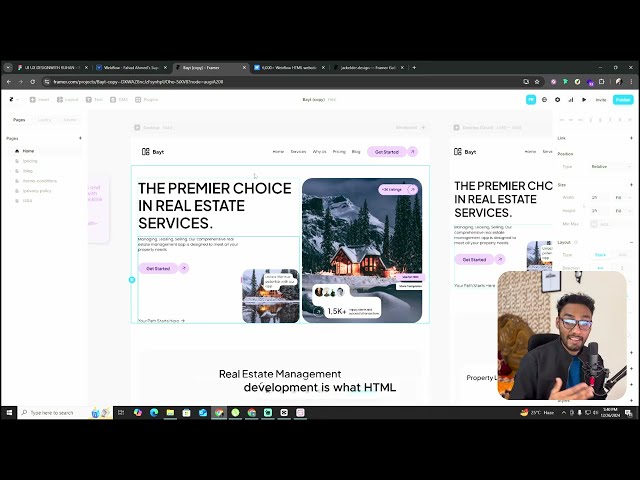This screenshot has height=480, width=640.
Task: Click the cyan avatar badge in toolbar
Action: point(531,100)
